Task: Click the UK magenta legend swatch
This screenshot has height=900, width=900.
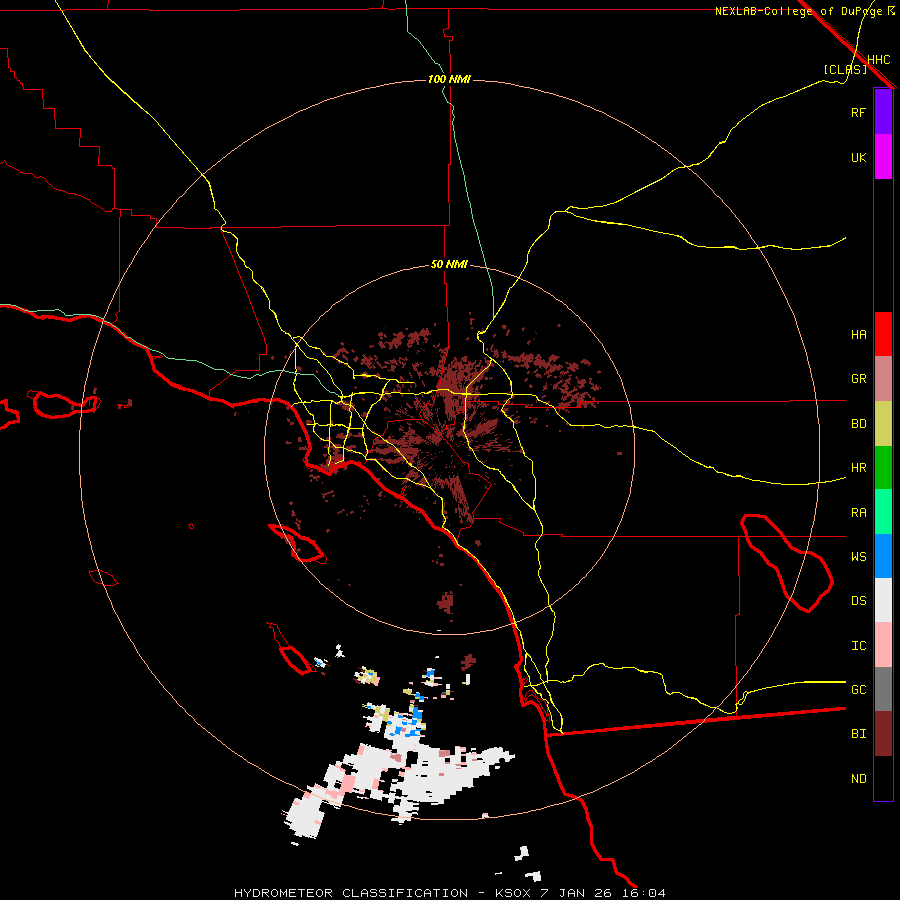Action: (883, 157)
